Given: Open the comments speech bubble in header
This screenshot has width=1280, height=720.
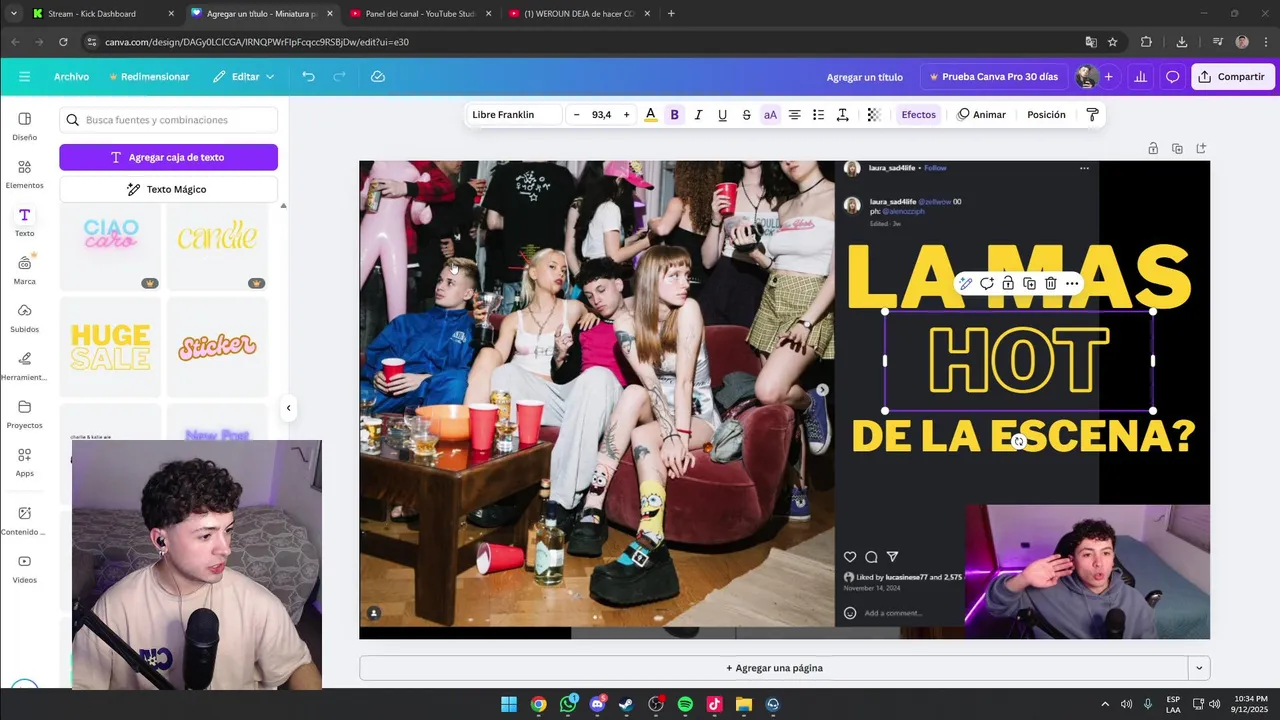Looking at the screenshot, I should click(1173, 77).
